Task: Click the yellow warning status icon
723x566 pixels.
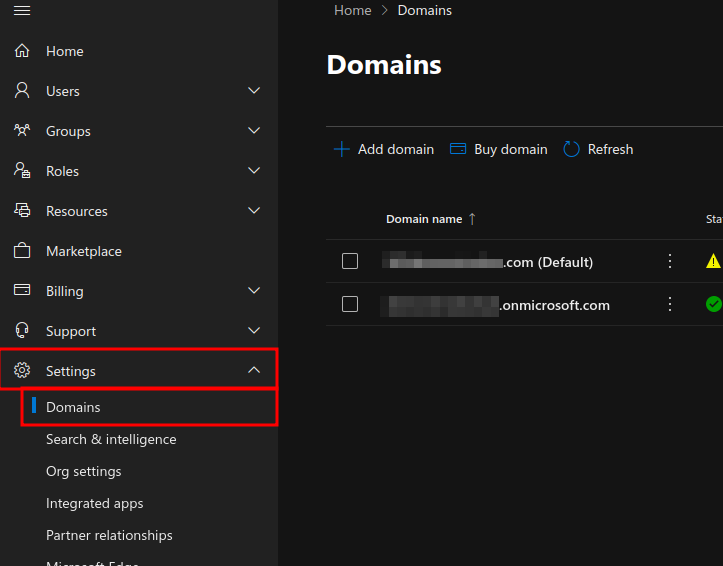Action: coord(713,261)
